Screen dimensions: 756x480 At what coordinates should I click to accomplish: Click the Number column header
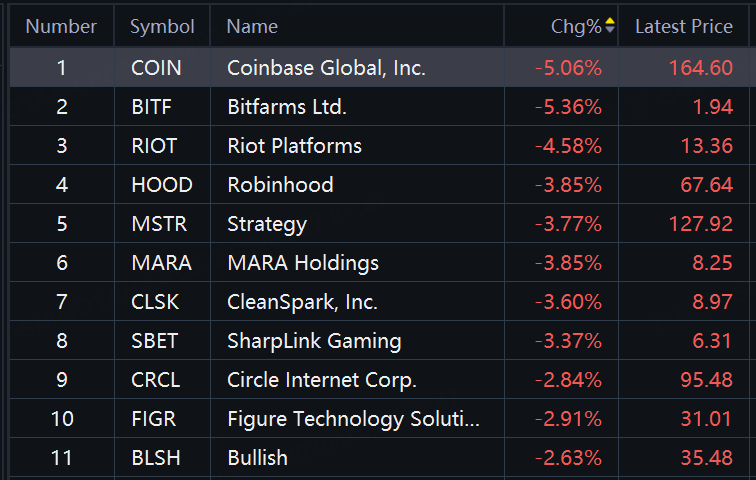pyautogui.click(x=61, y=26)
